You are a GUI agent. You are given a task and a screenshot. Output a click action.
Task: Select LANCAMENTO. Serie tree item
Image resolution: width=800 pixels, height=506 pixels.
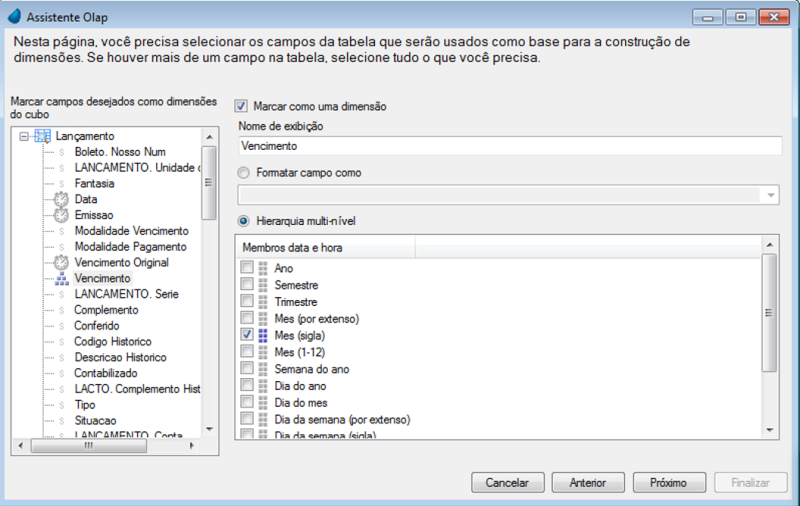127,294
